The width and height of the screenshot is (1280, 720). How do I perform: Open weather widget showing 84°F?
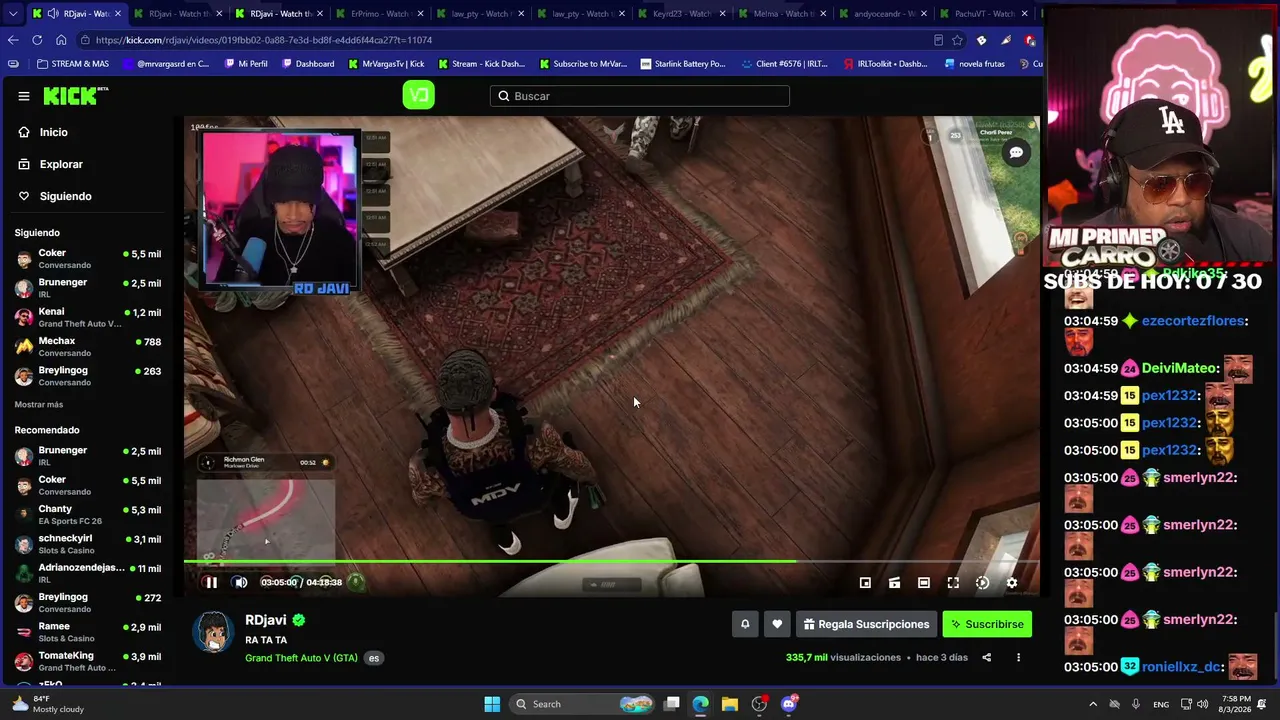(48, 704)
